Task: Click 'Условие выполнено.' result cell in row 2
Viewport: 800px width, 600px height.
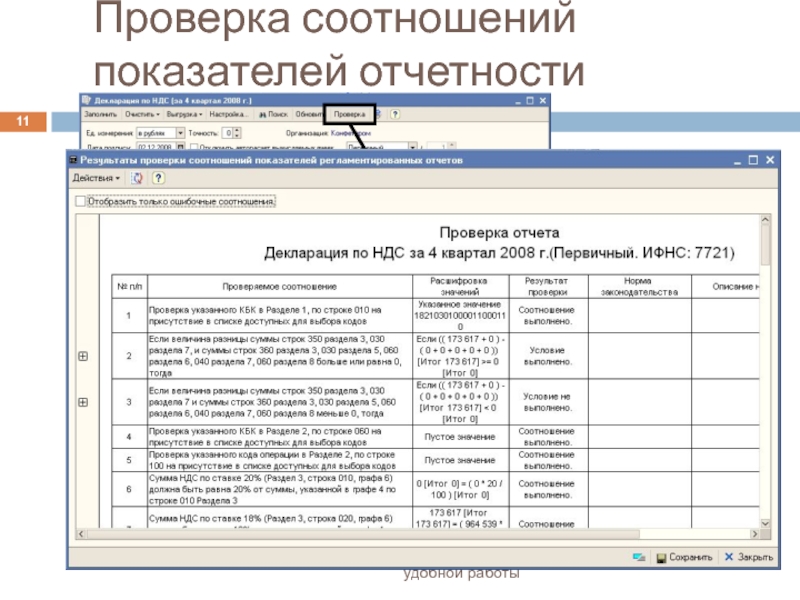Action: click(548, 356)
